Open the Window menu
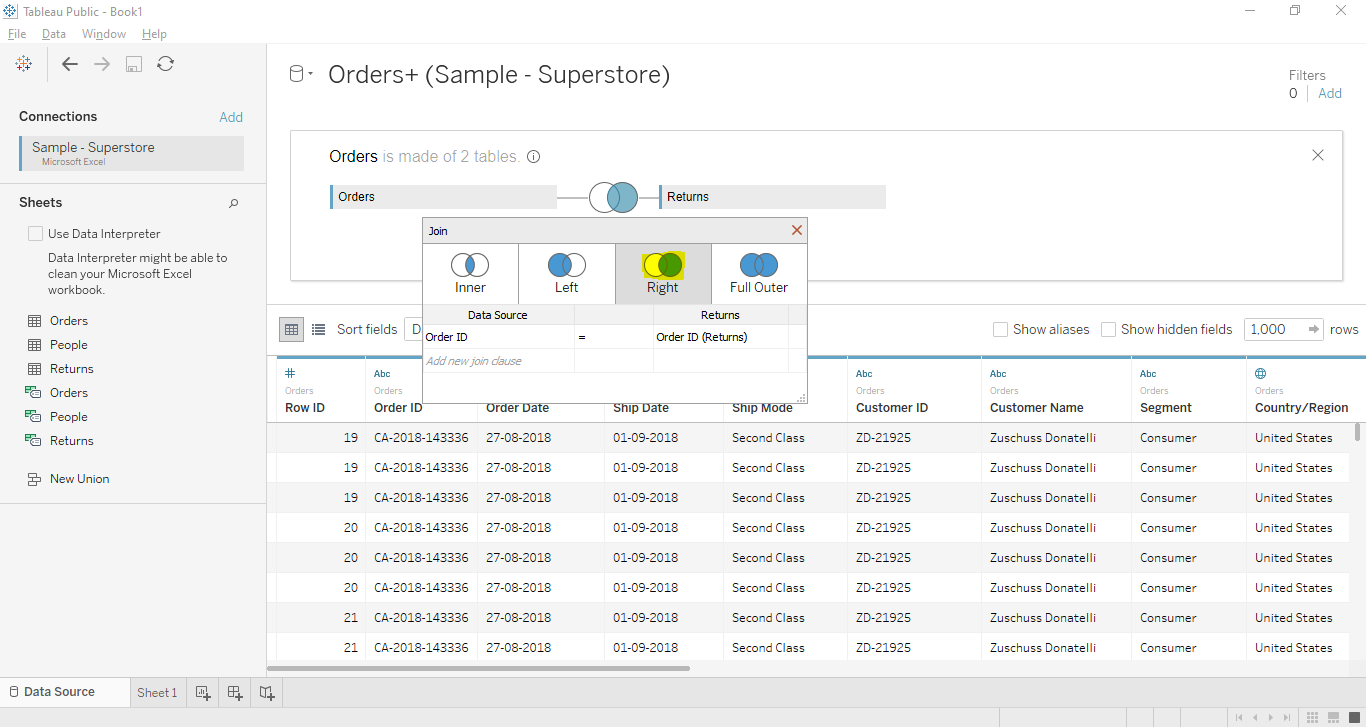Image resolution: width=1366 pixels, height=727 pixels. pyautogui.click(x=104, y=34)
